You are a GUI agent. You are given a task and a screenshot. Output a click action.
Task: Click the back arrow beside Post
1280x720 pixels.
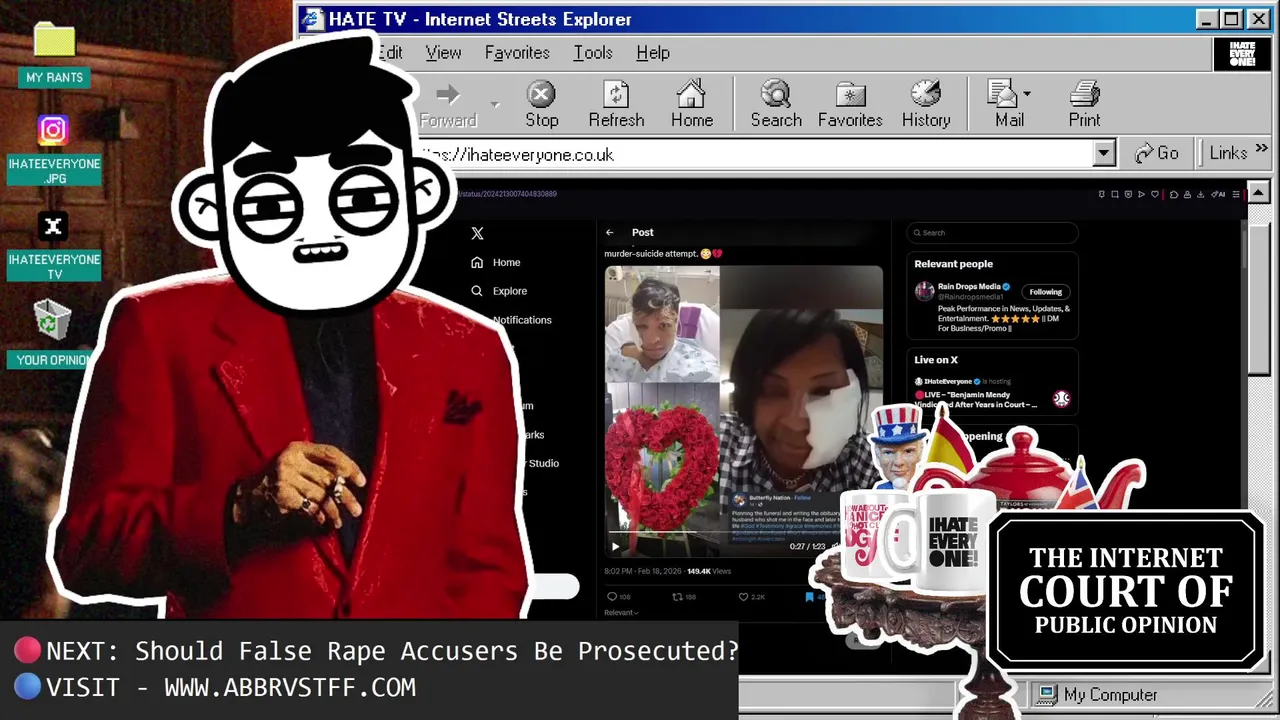(x=610, y=232)
